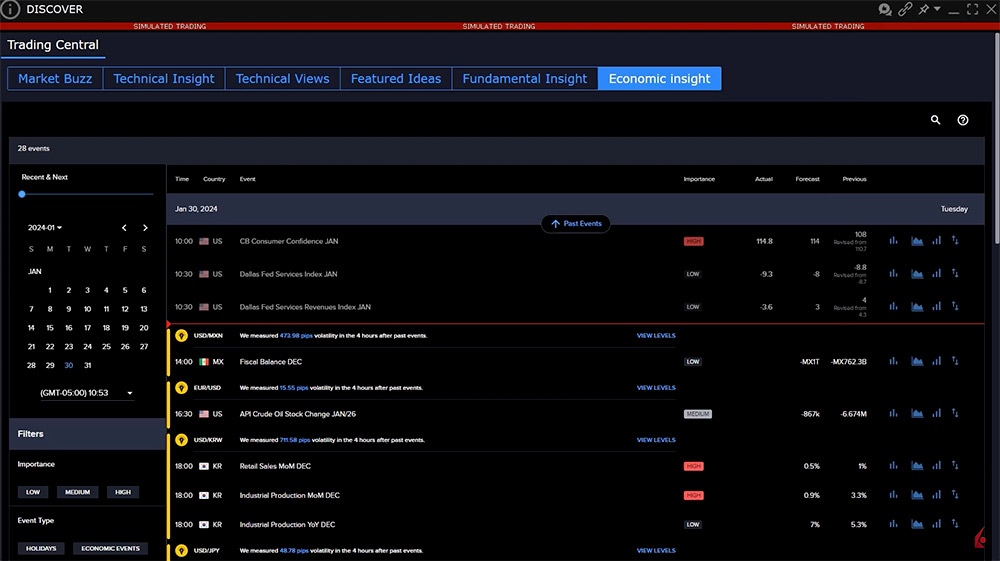This screenshot has width=1000, height=561.
Task: Open area chart icon for Dallas Fed Revenues Index
Action: pyautogui.click(x=917, y=307)
